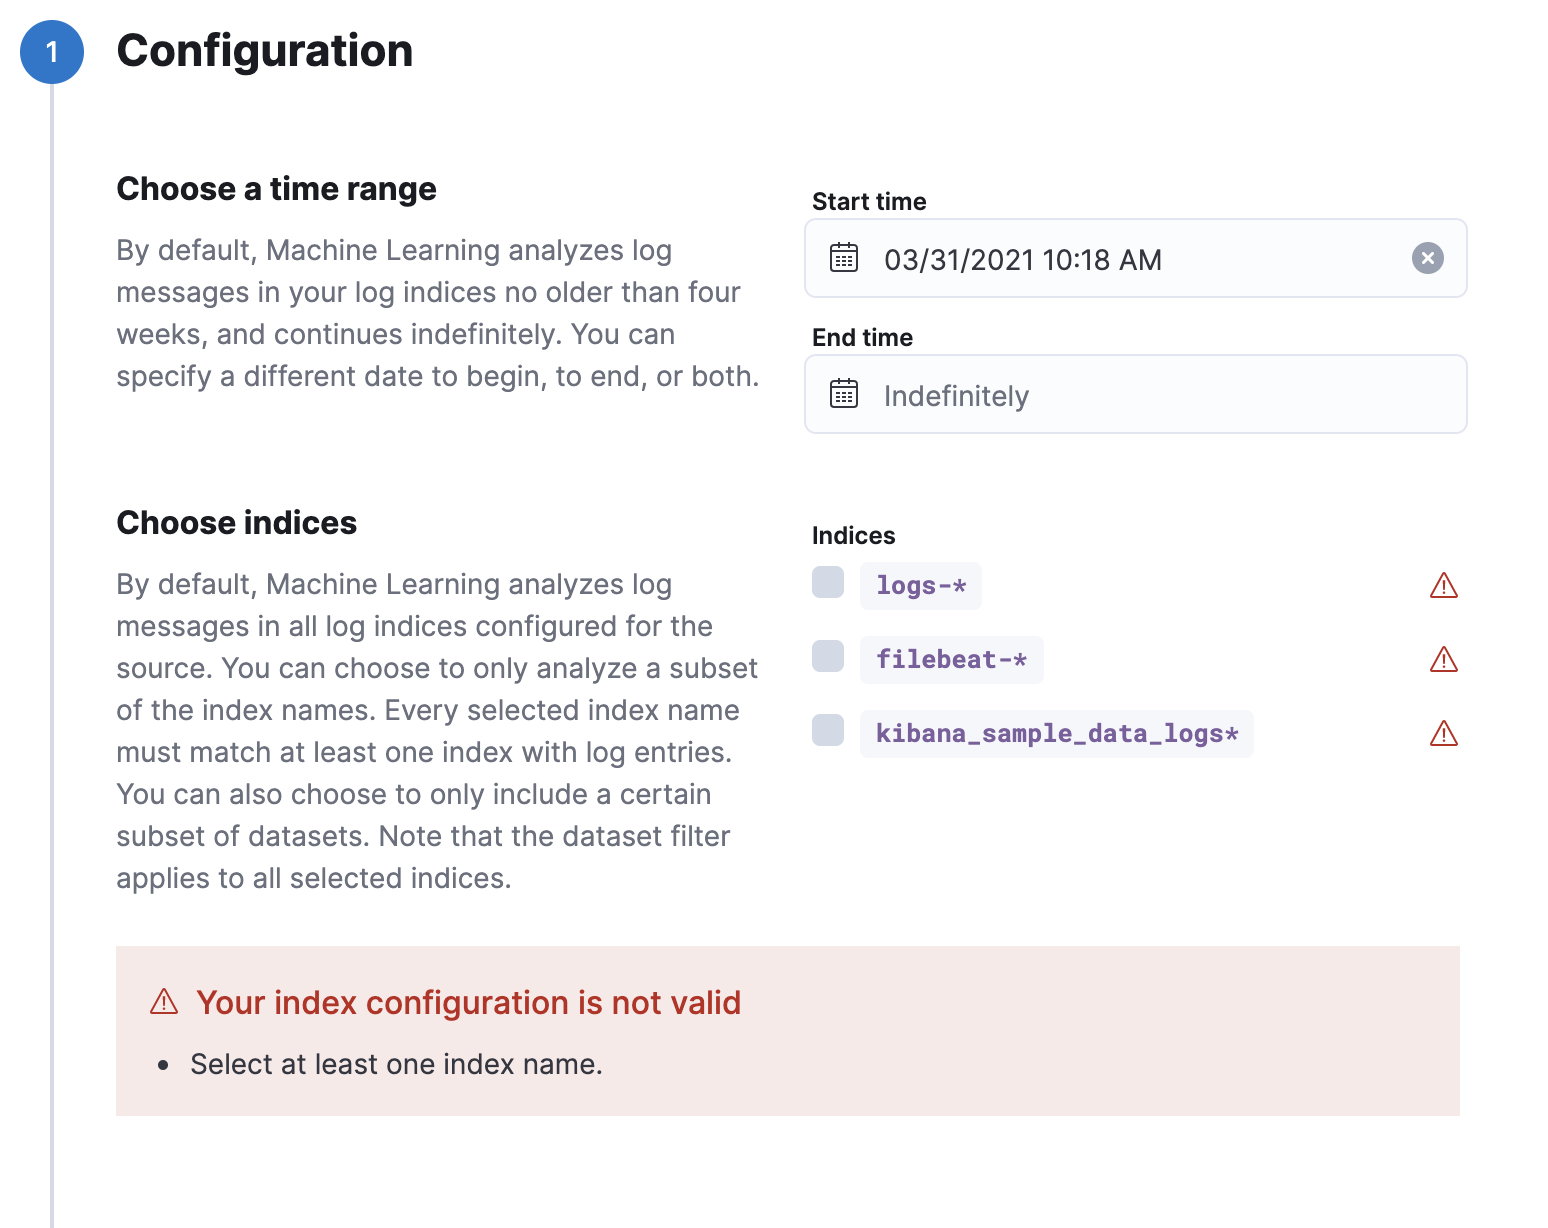This screenshot has height=1228, width=1548.
Task: Open the Start time date picker field
Action: 1100,259
